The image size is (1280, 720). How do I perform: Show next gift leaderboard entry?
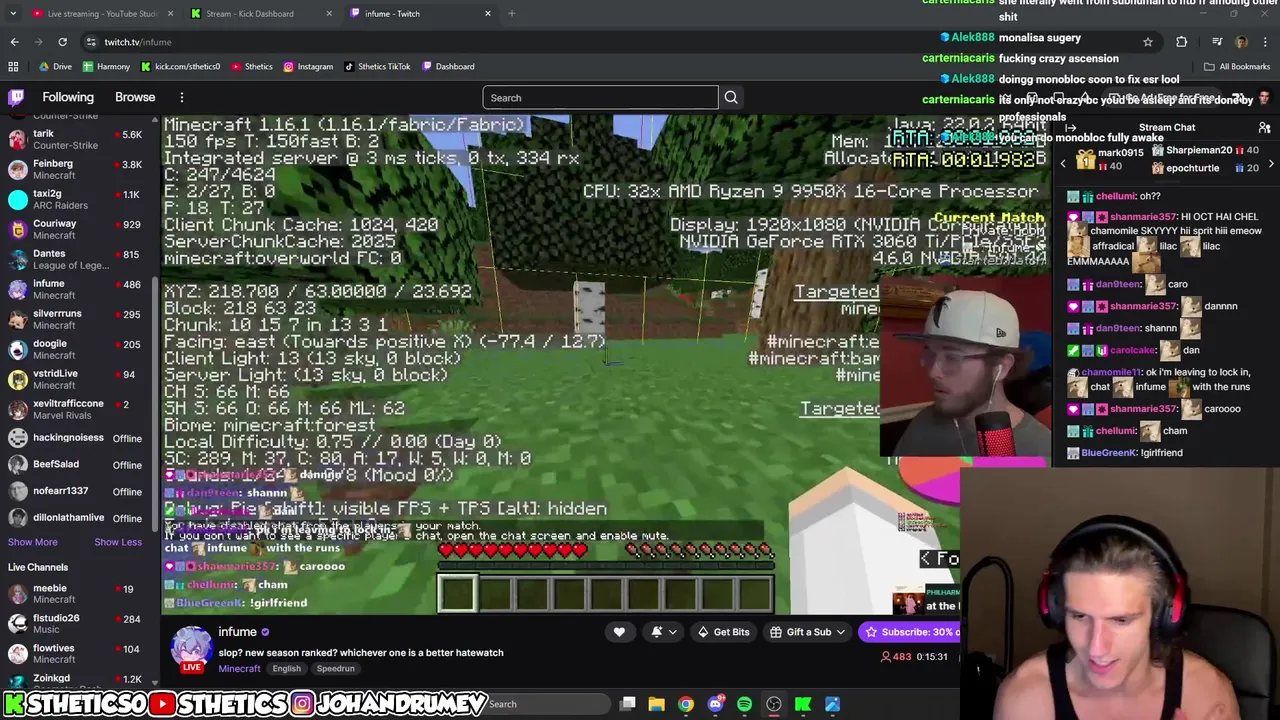1271,162
